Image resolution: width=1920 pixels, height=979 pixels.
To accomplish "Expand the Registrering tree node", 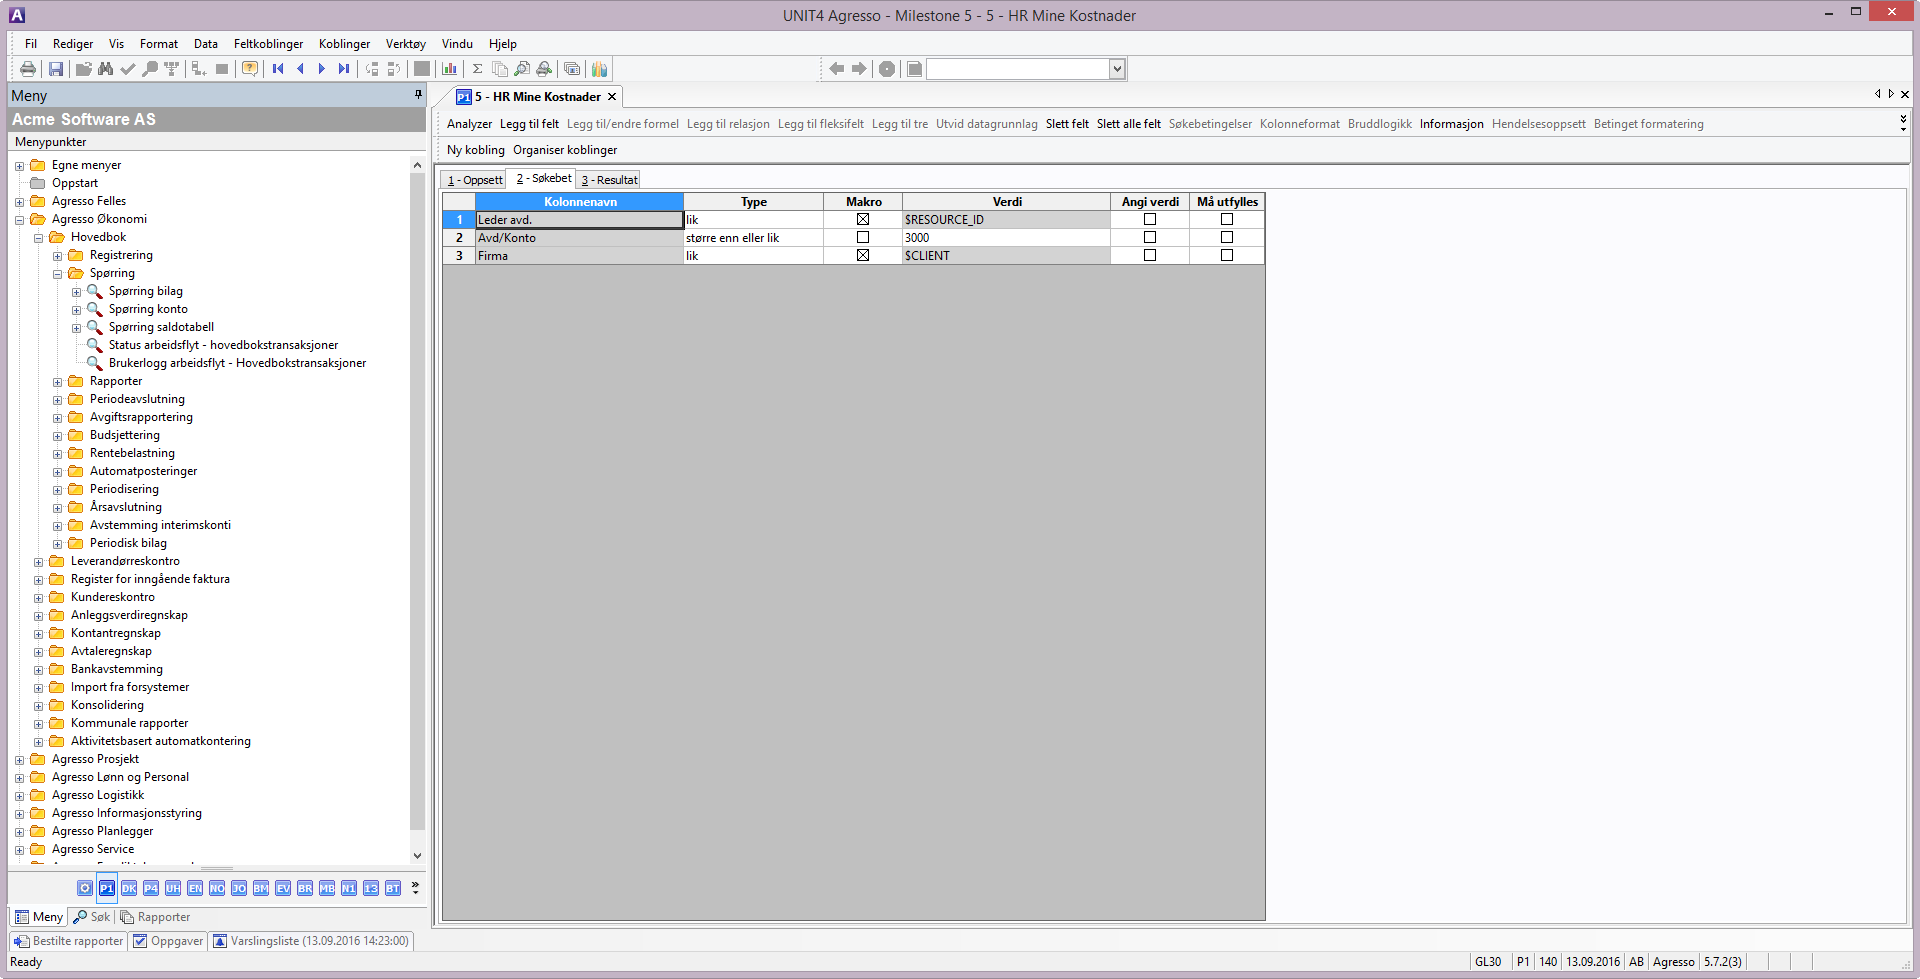I will pos(57,256).
